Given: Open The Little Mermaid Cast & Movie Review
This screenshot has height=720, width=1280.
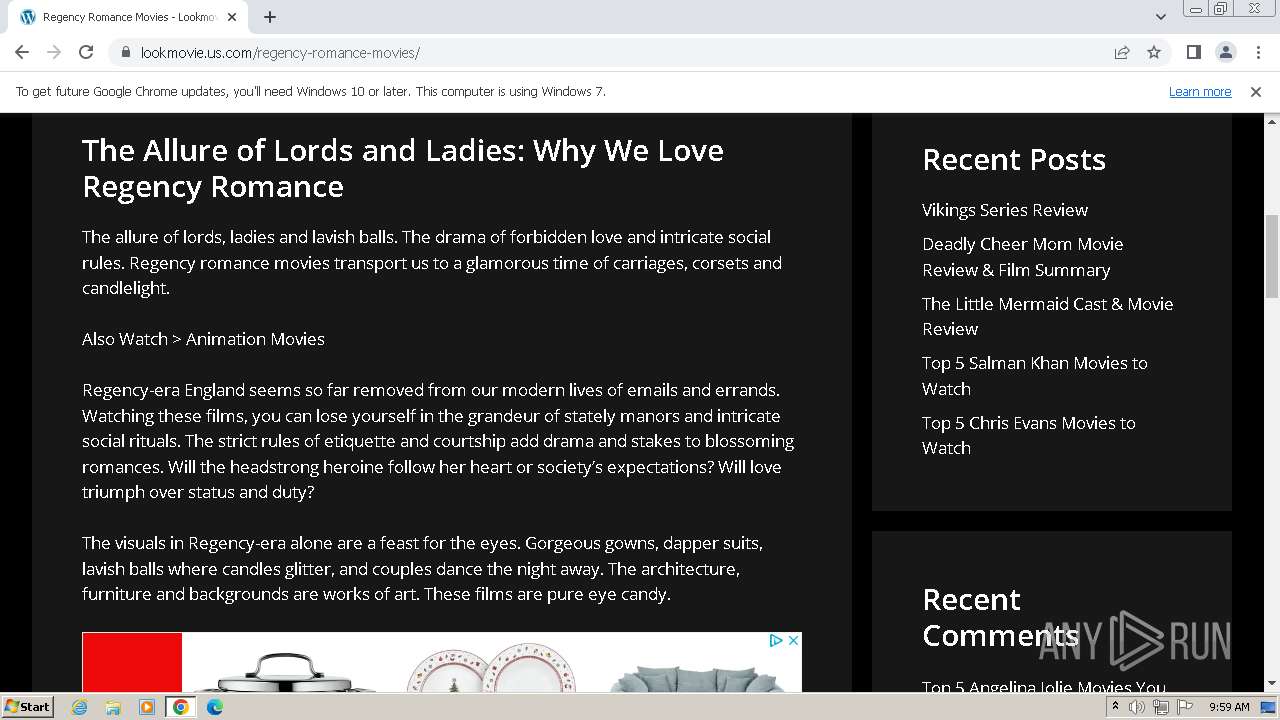Looking at the screenshot, I should click(1048, 316).
